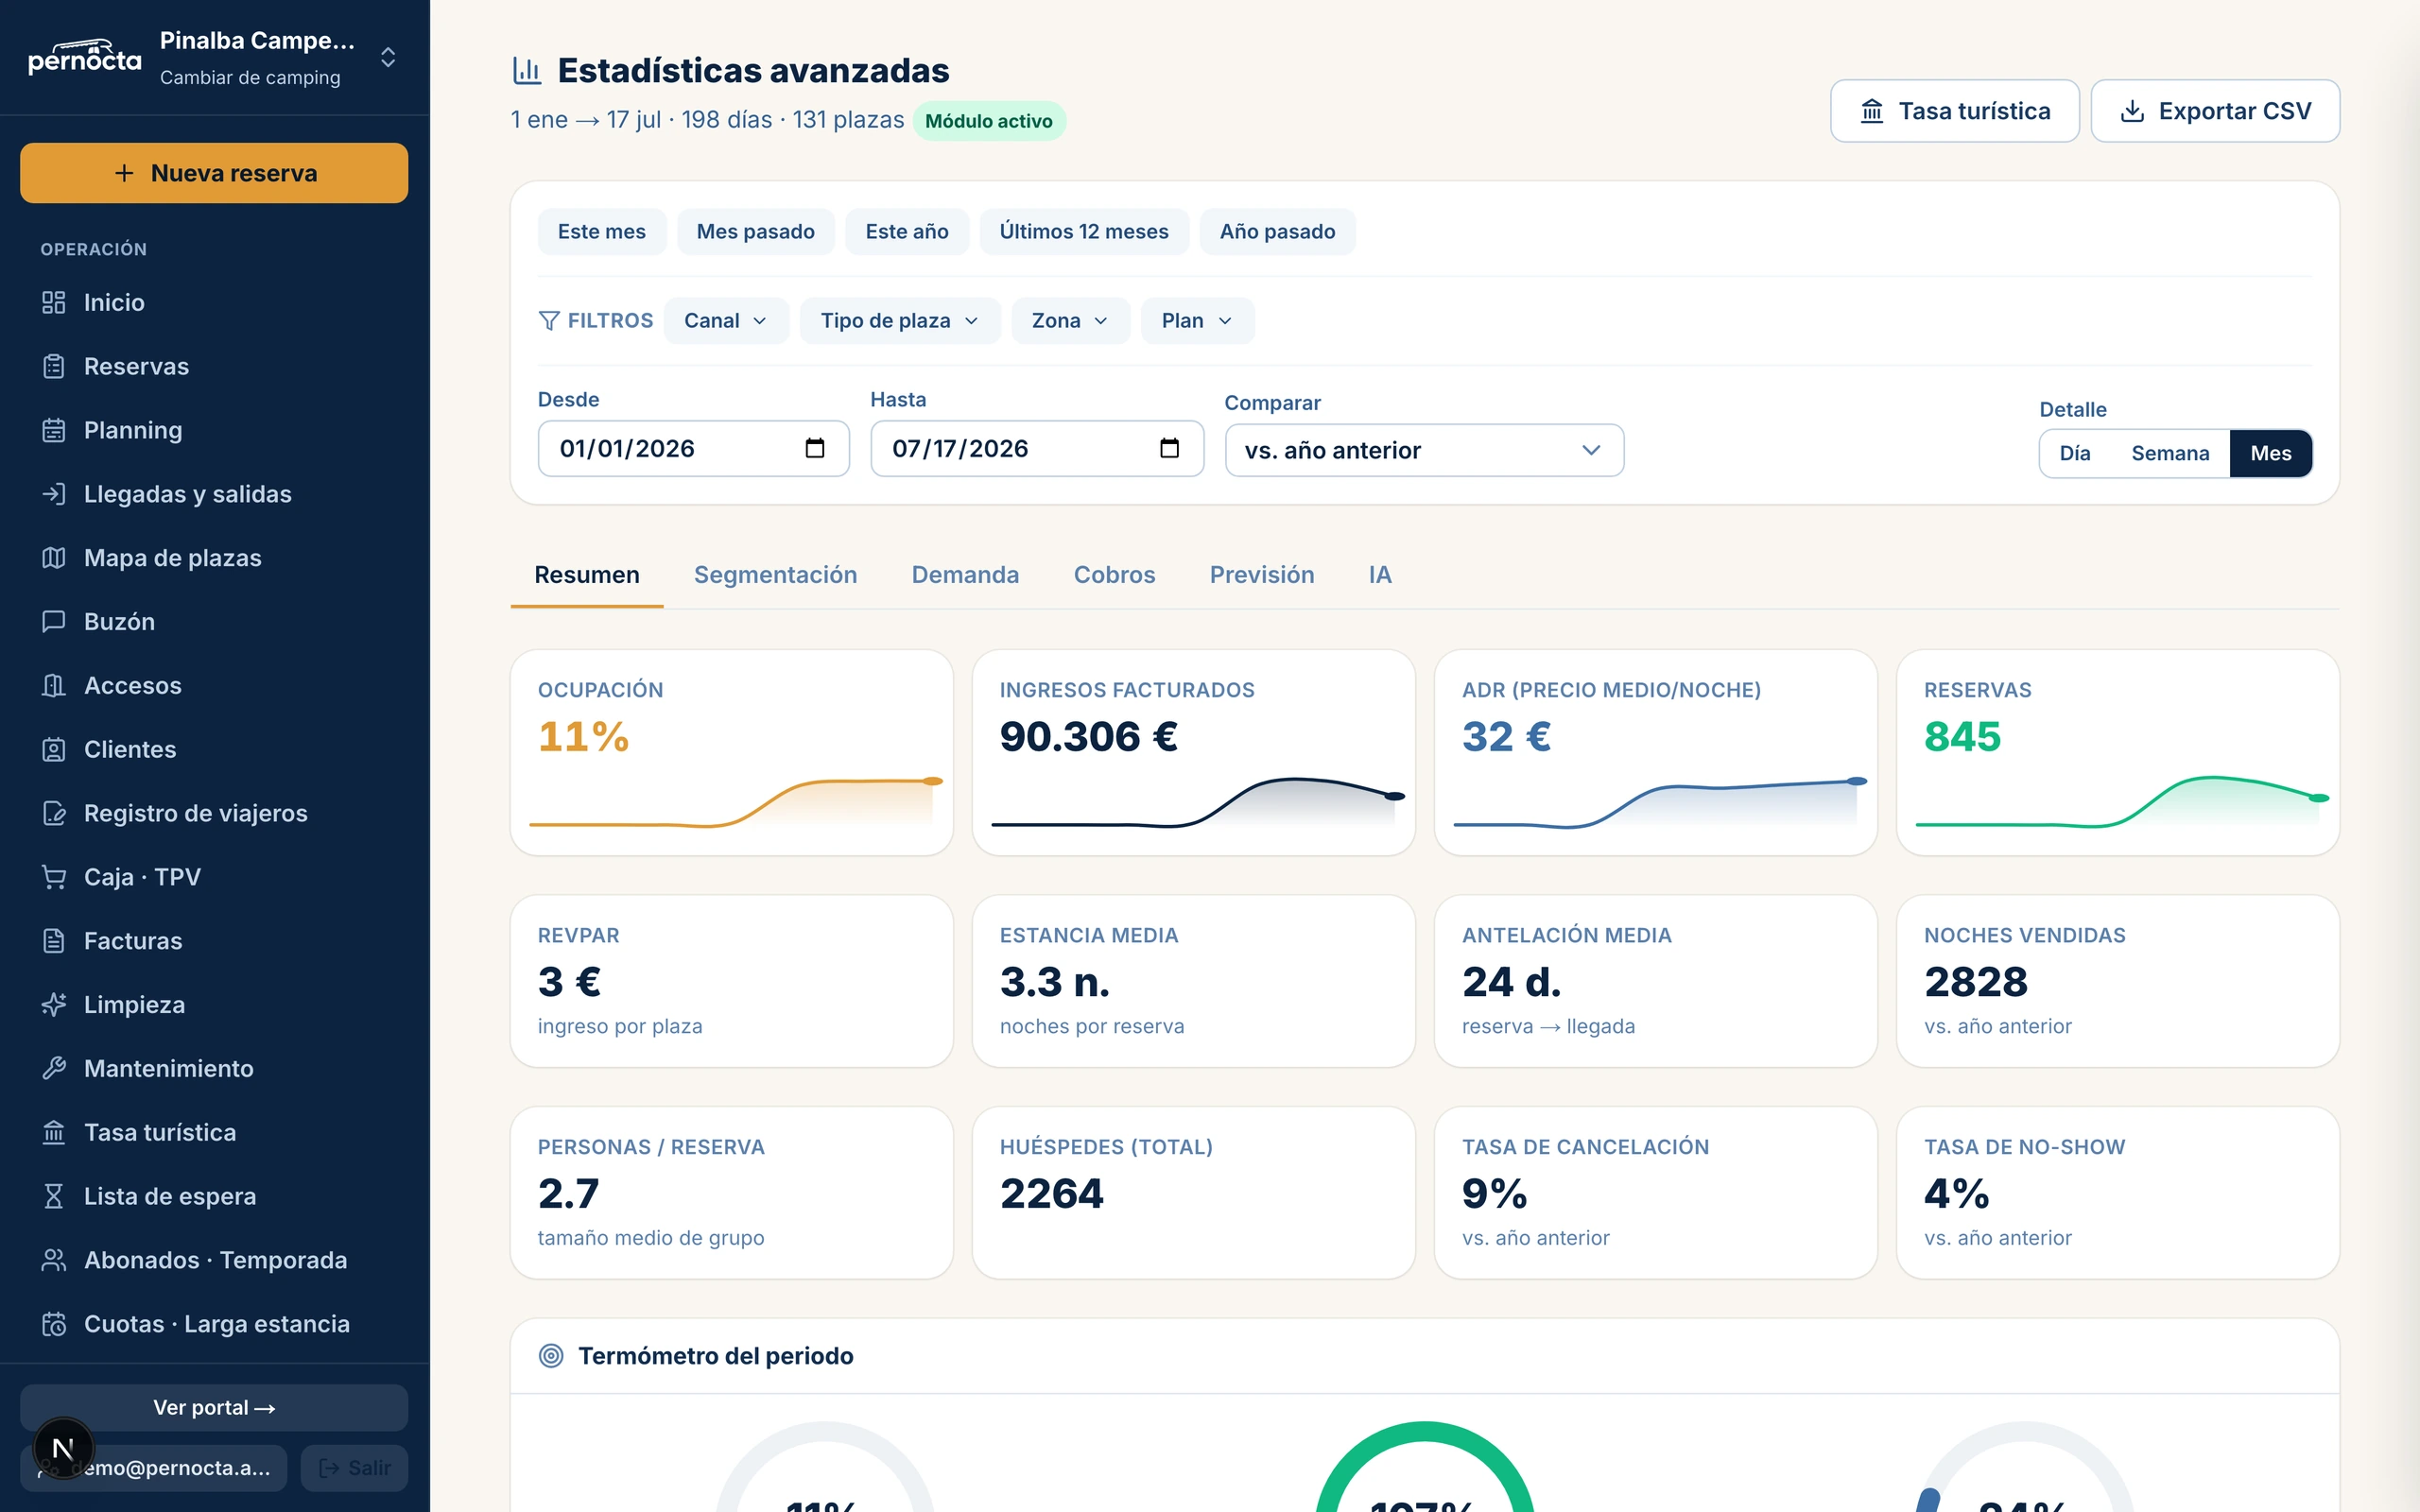Select the Últimos 12 meses preset
This screenshot has width=2420, height=1512.
pyautogui.click(x=1084, y=232)
